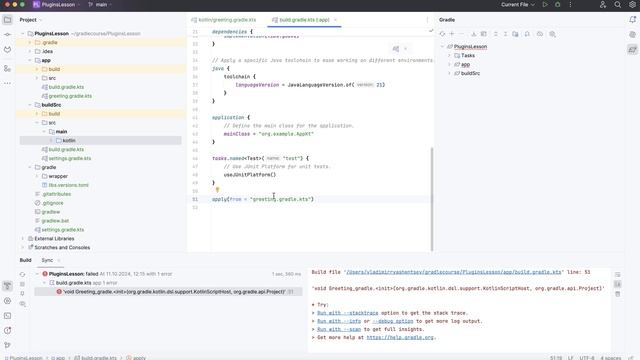
Task: Click Gradle analyze dependencies magnifier icon
Action: [x=552, y=34]
